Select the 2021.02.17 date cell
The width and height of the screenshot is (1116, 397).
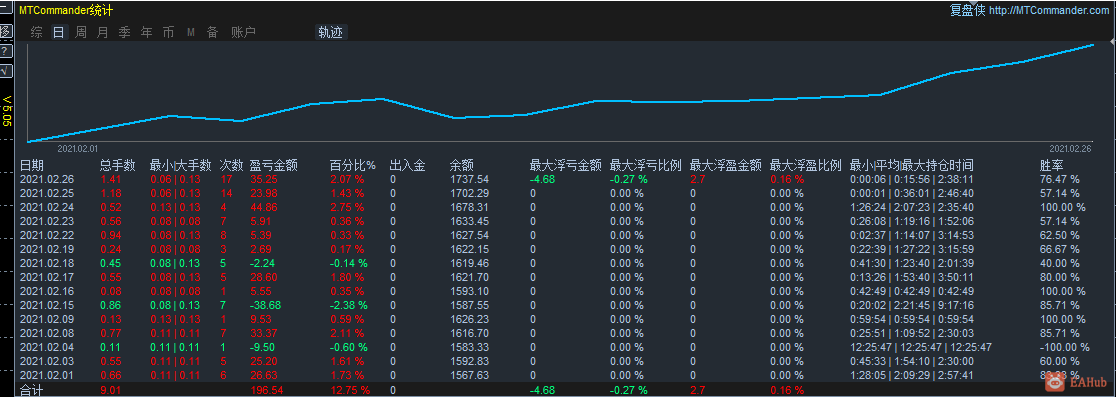(46, 277)
